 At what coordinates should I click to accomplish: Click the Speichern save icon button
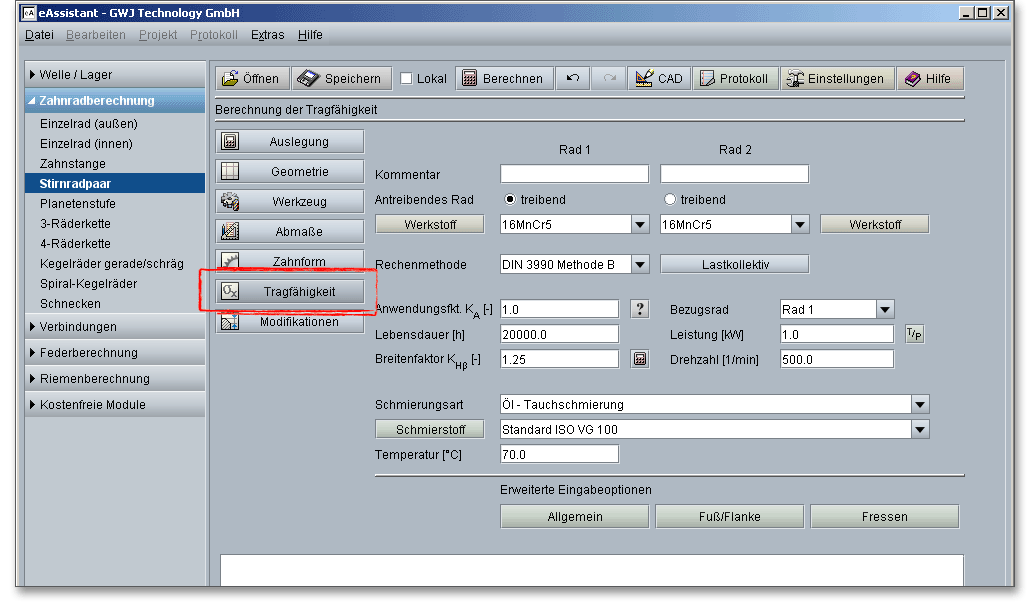(x=341, y=79)
